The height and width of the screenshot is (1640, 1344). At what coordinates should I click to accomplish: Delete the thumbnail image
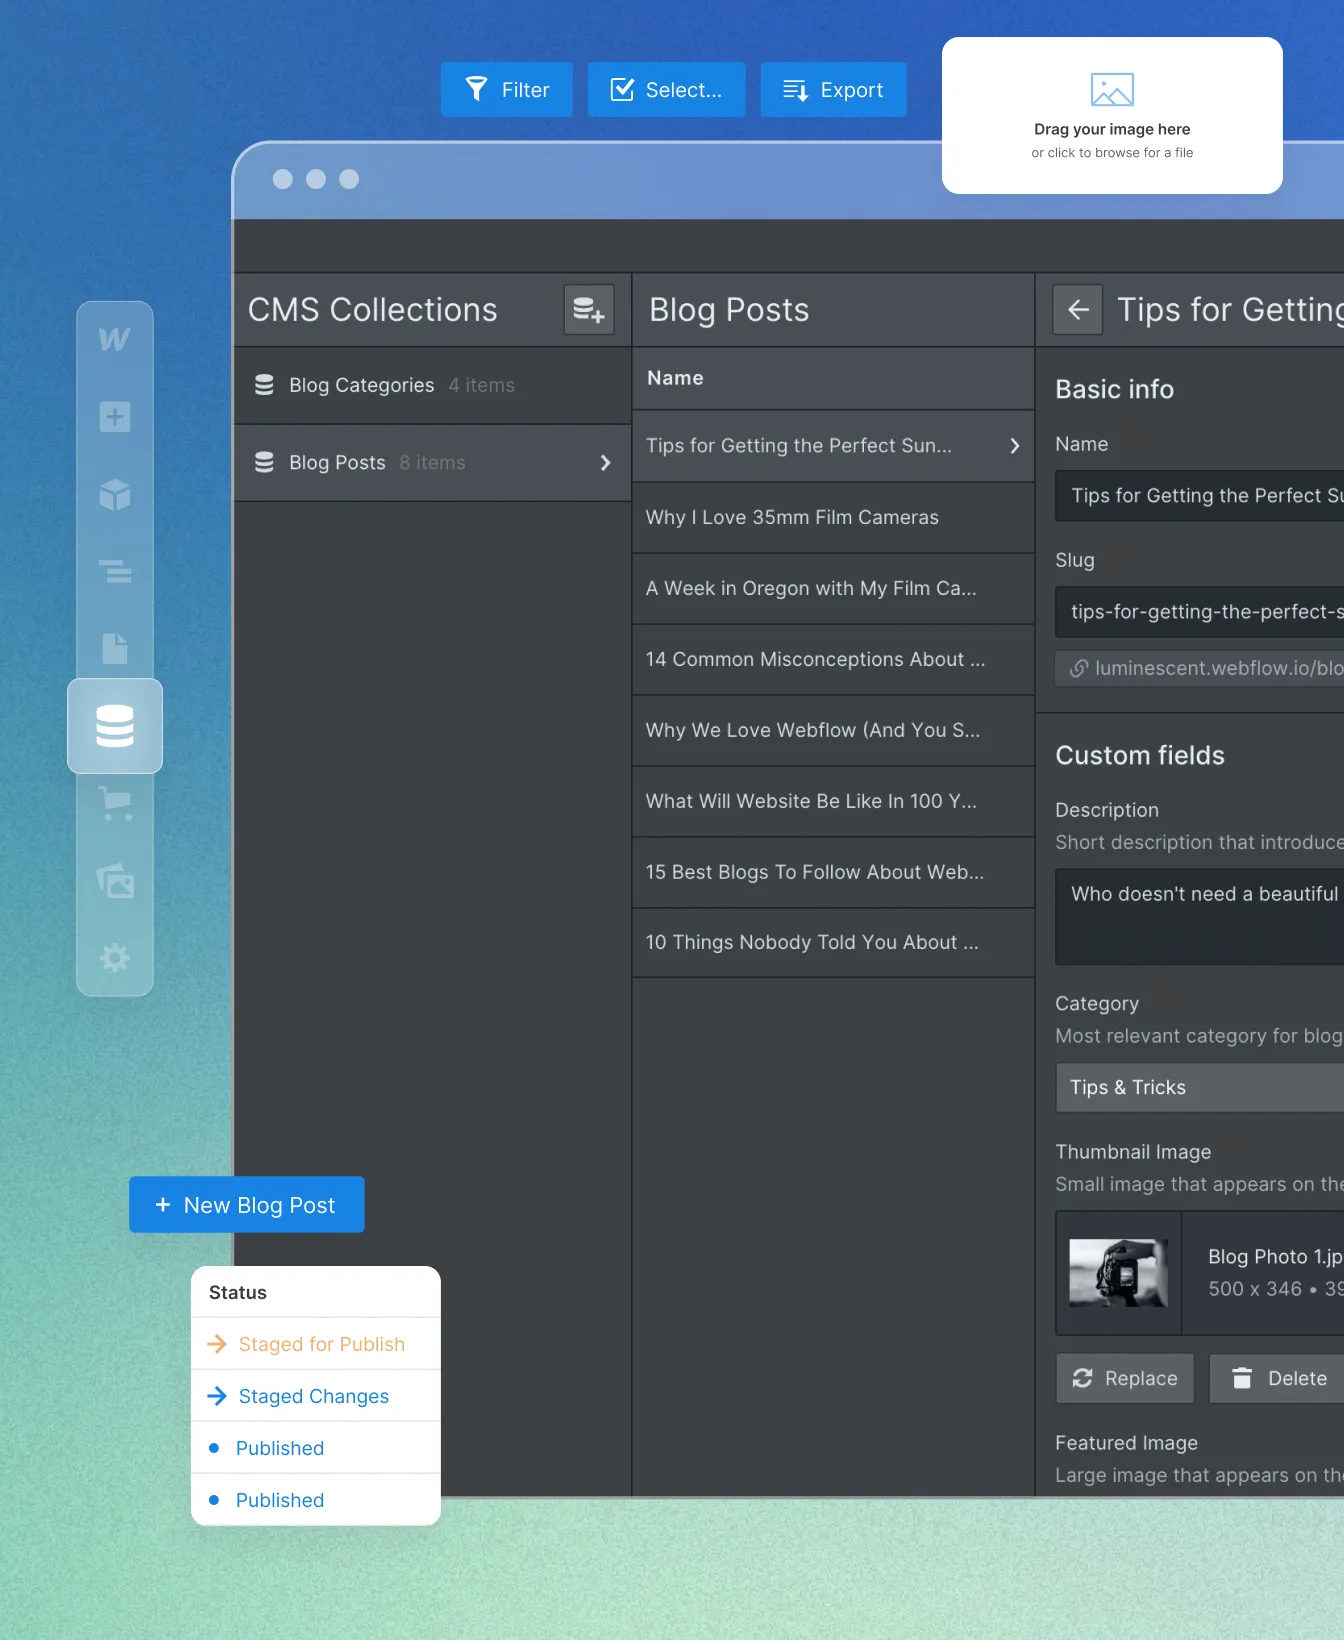point(1279,1378)
